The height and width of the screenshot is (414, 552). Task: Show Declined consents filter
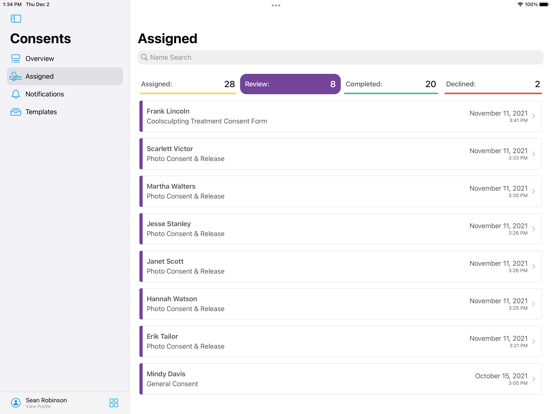point(493,84)
